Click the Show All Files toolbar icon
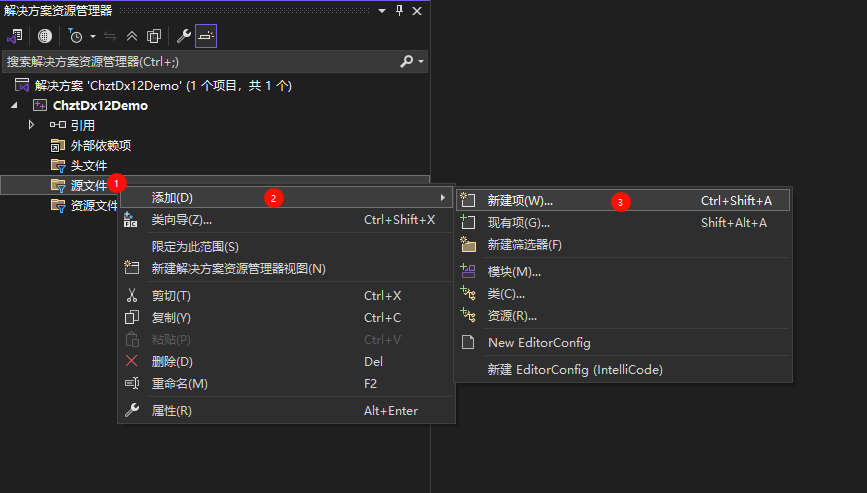Image resolution: width=867 pixels, height=493 pixels. click(154, 36)
